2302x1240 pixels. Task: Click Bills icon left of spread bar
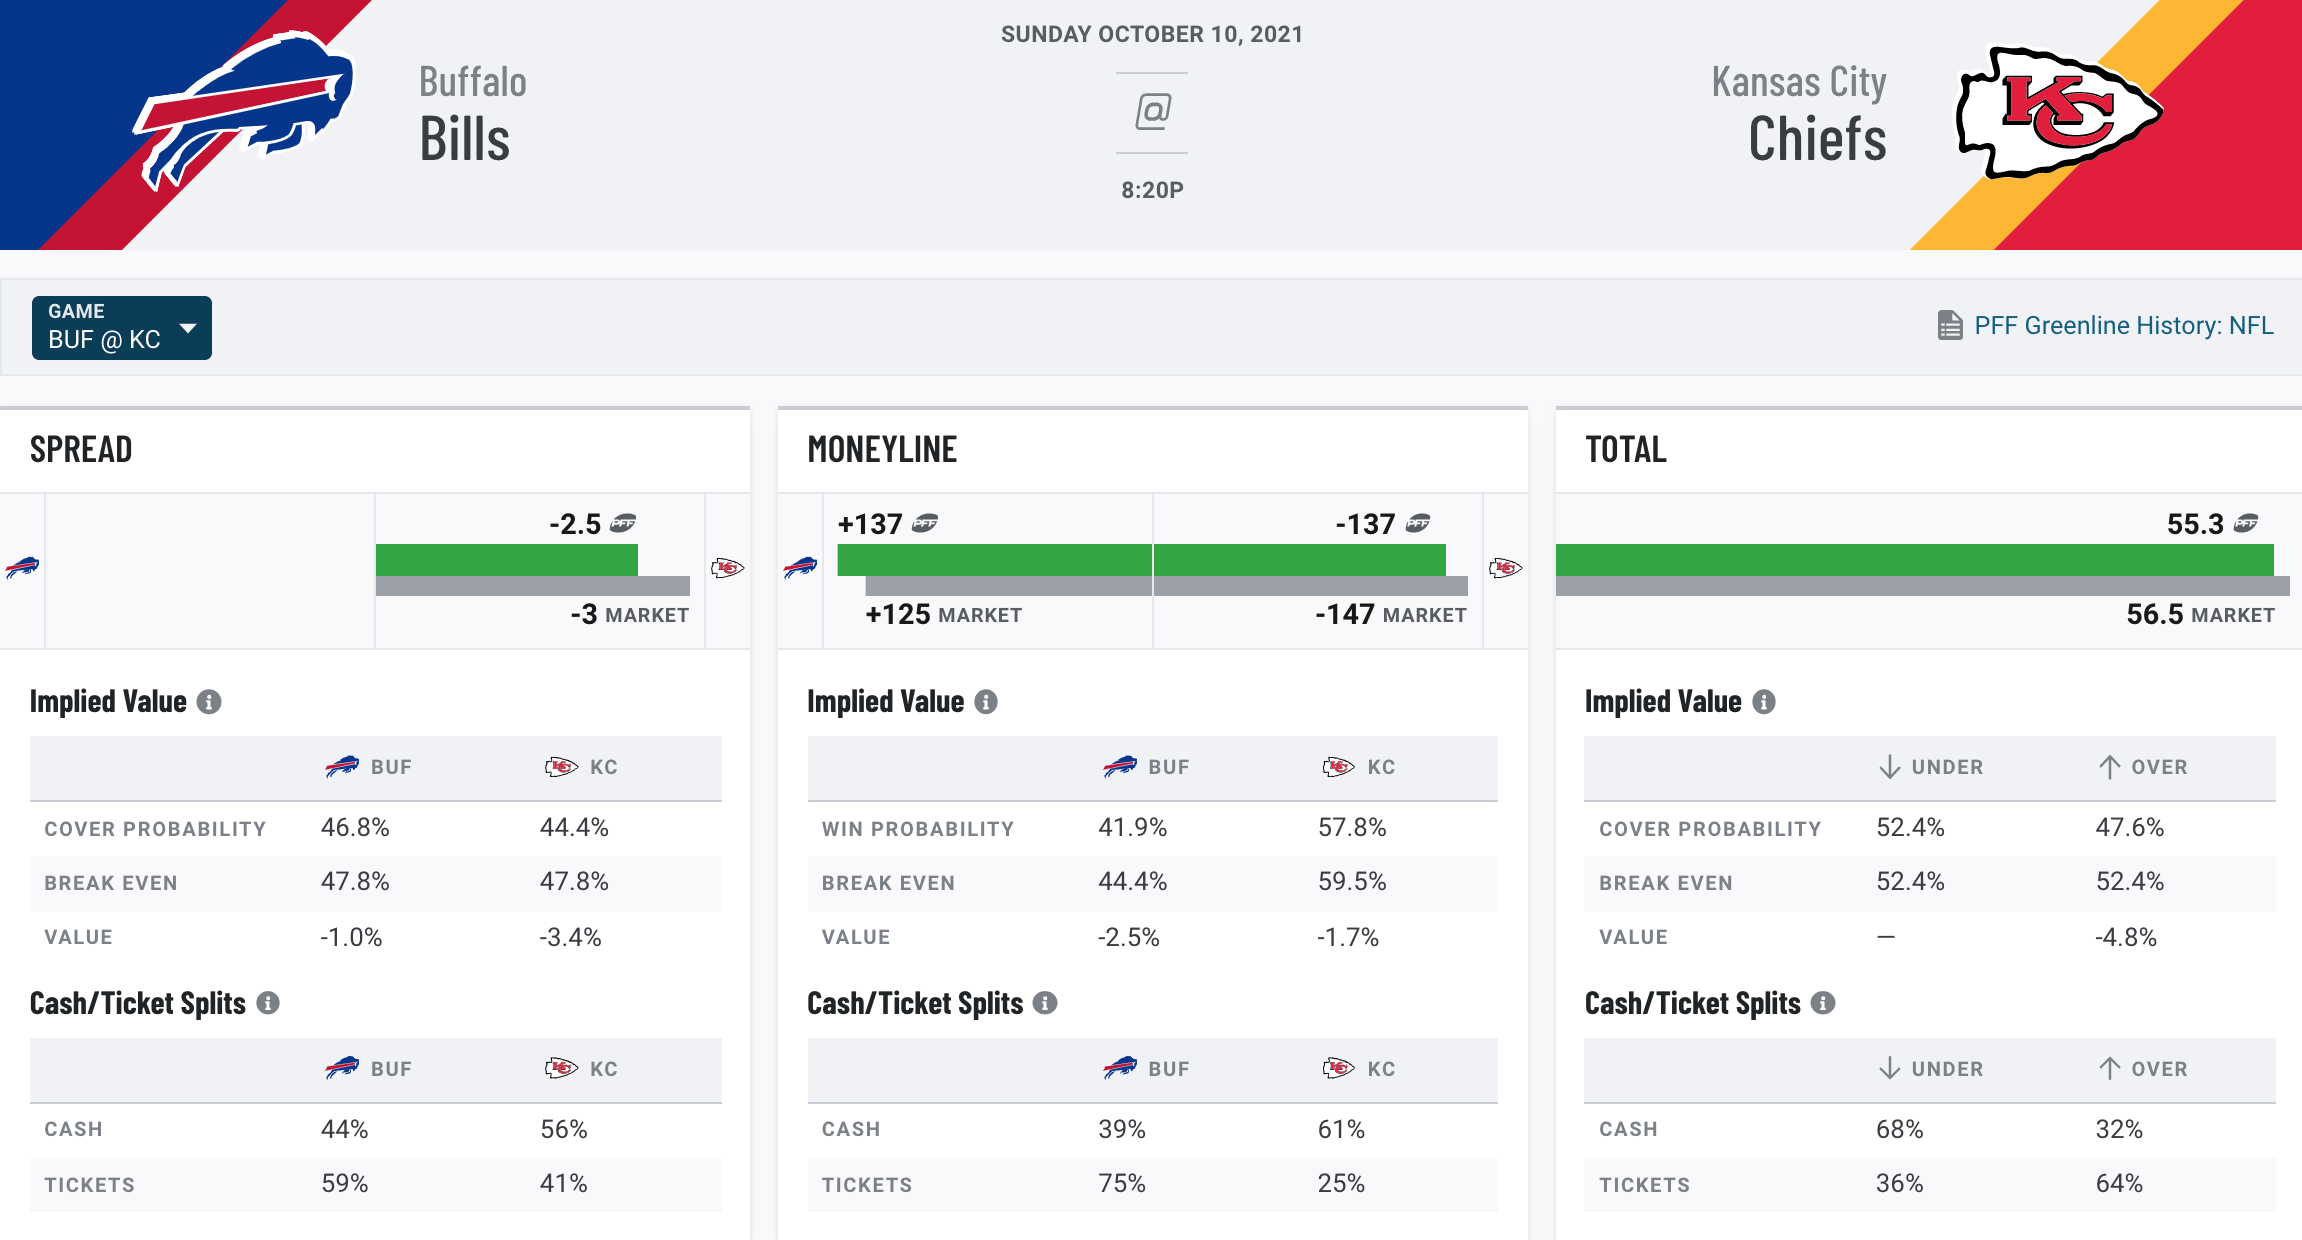[x=22, y=568]
